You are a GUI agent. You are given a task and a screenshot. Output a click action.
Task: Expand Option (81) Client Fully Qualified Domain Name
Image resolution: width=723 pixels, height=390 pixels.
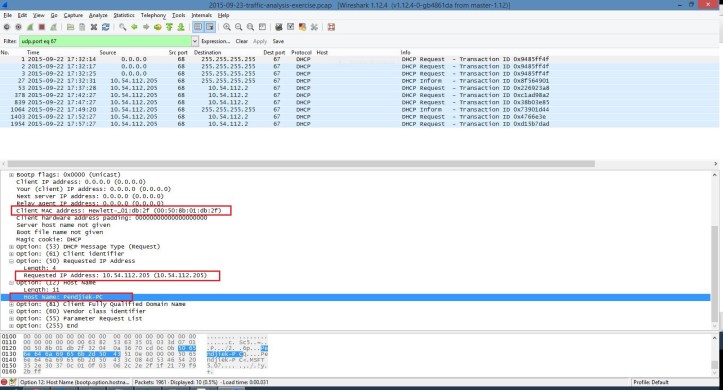12,304
